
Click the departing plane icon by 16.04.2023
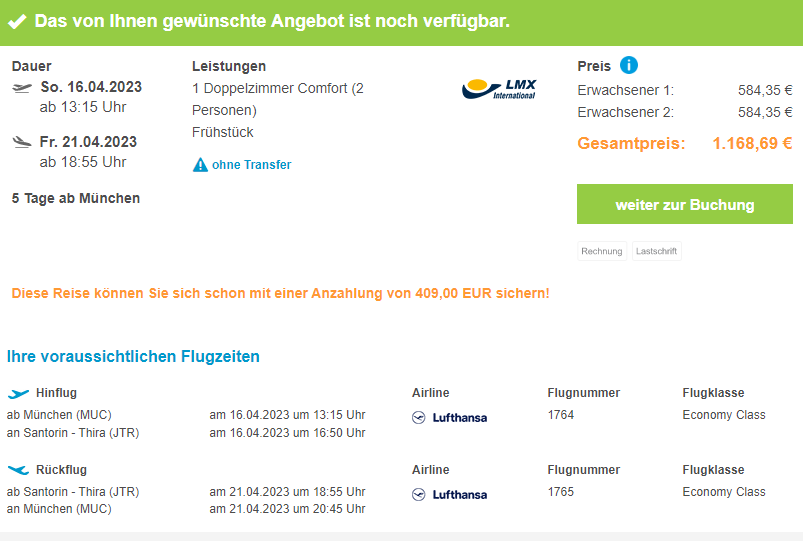click(22, 88)
